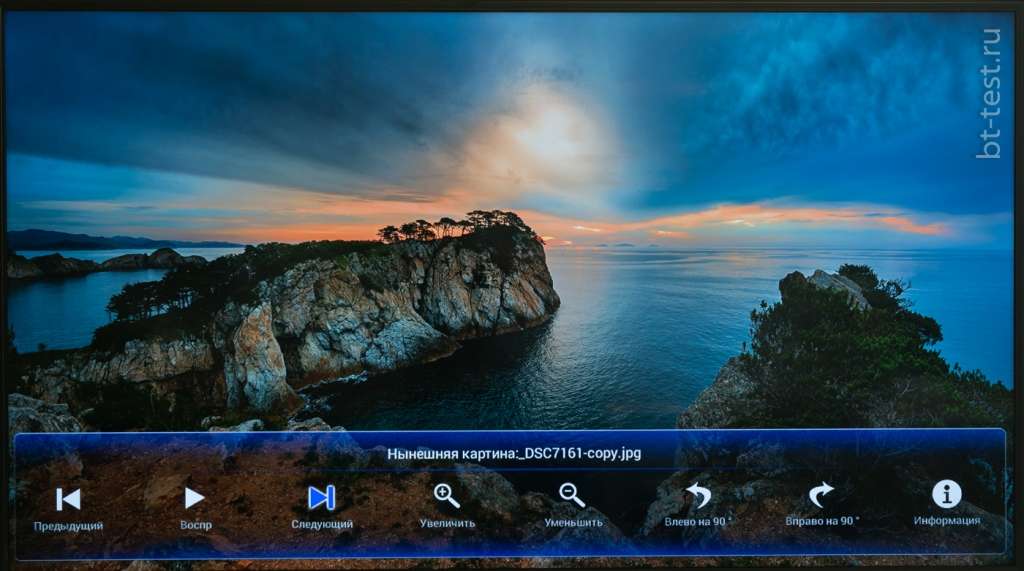Click the file name '_DSC7161-copy.jpg' title

tap(579, 454)
